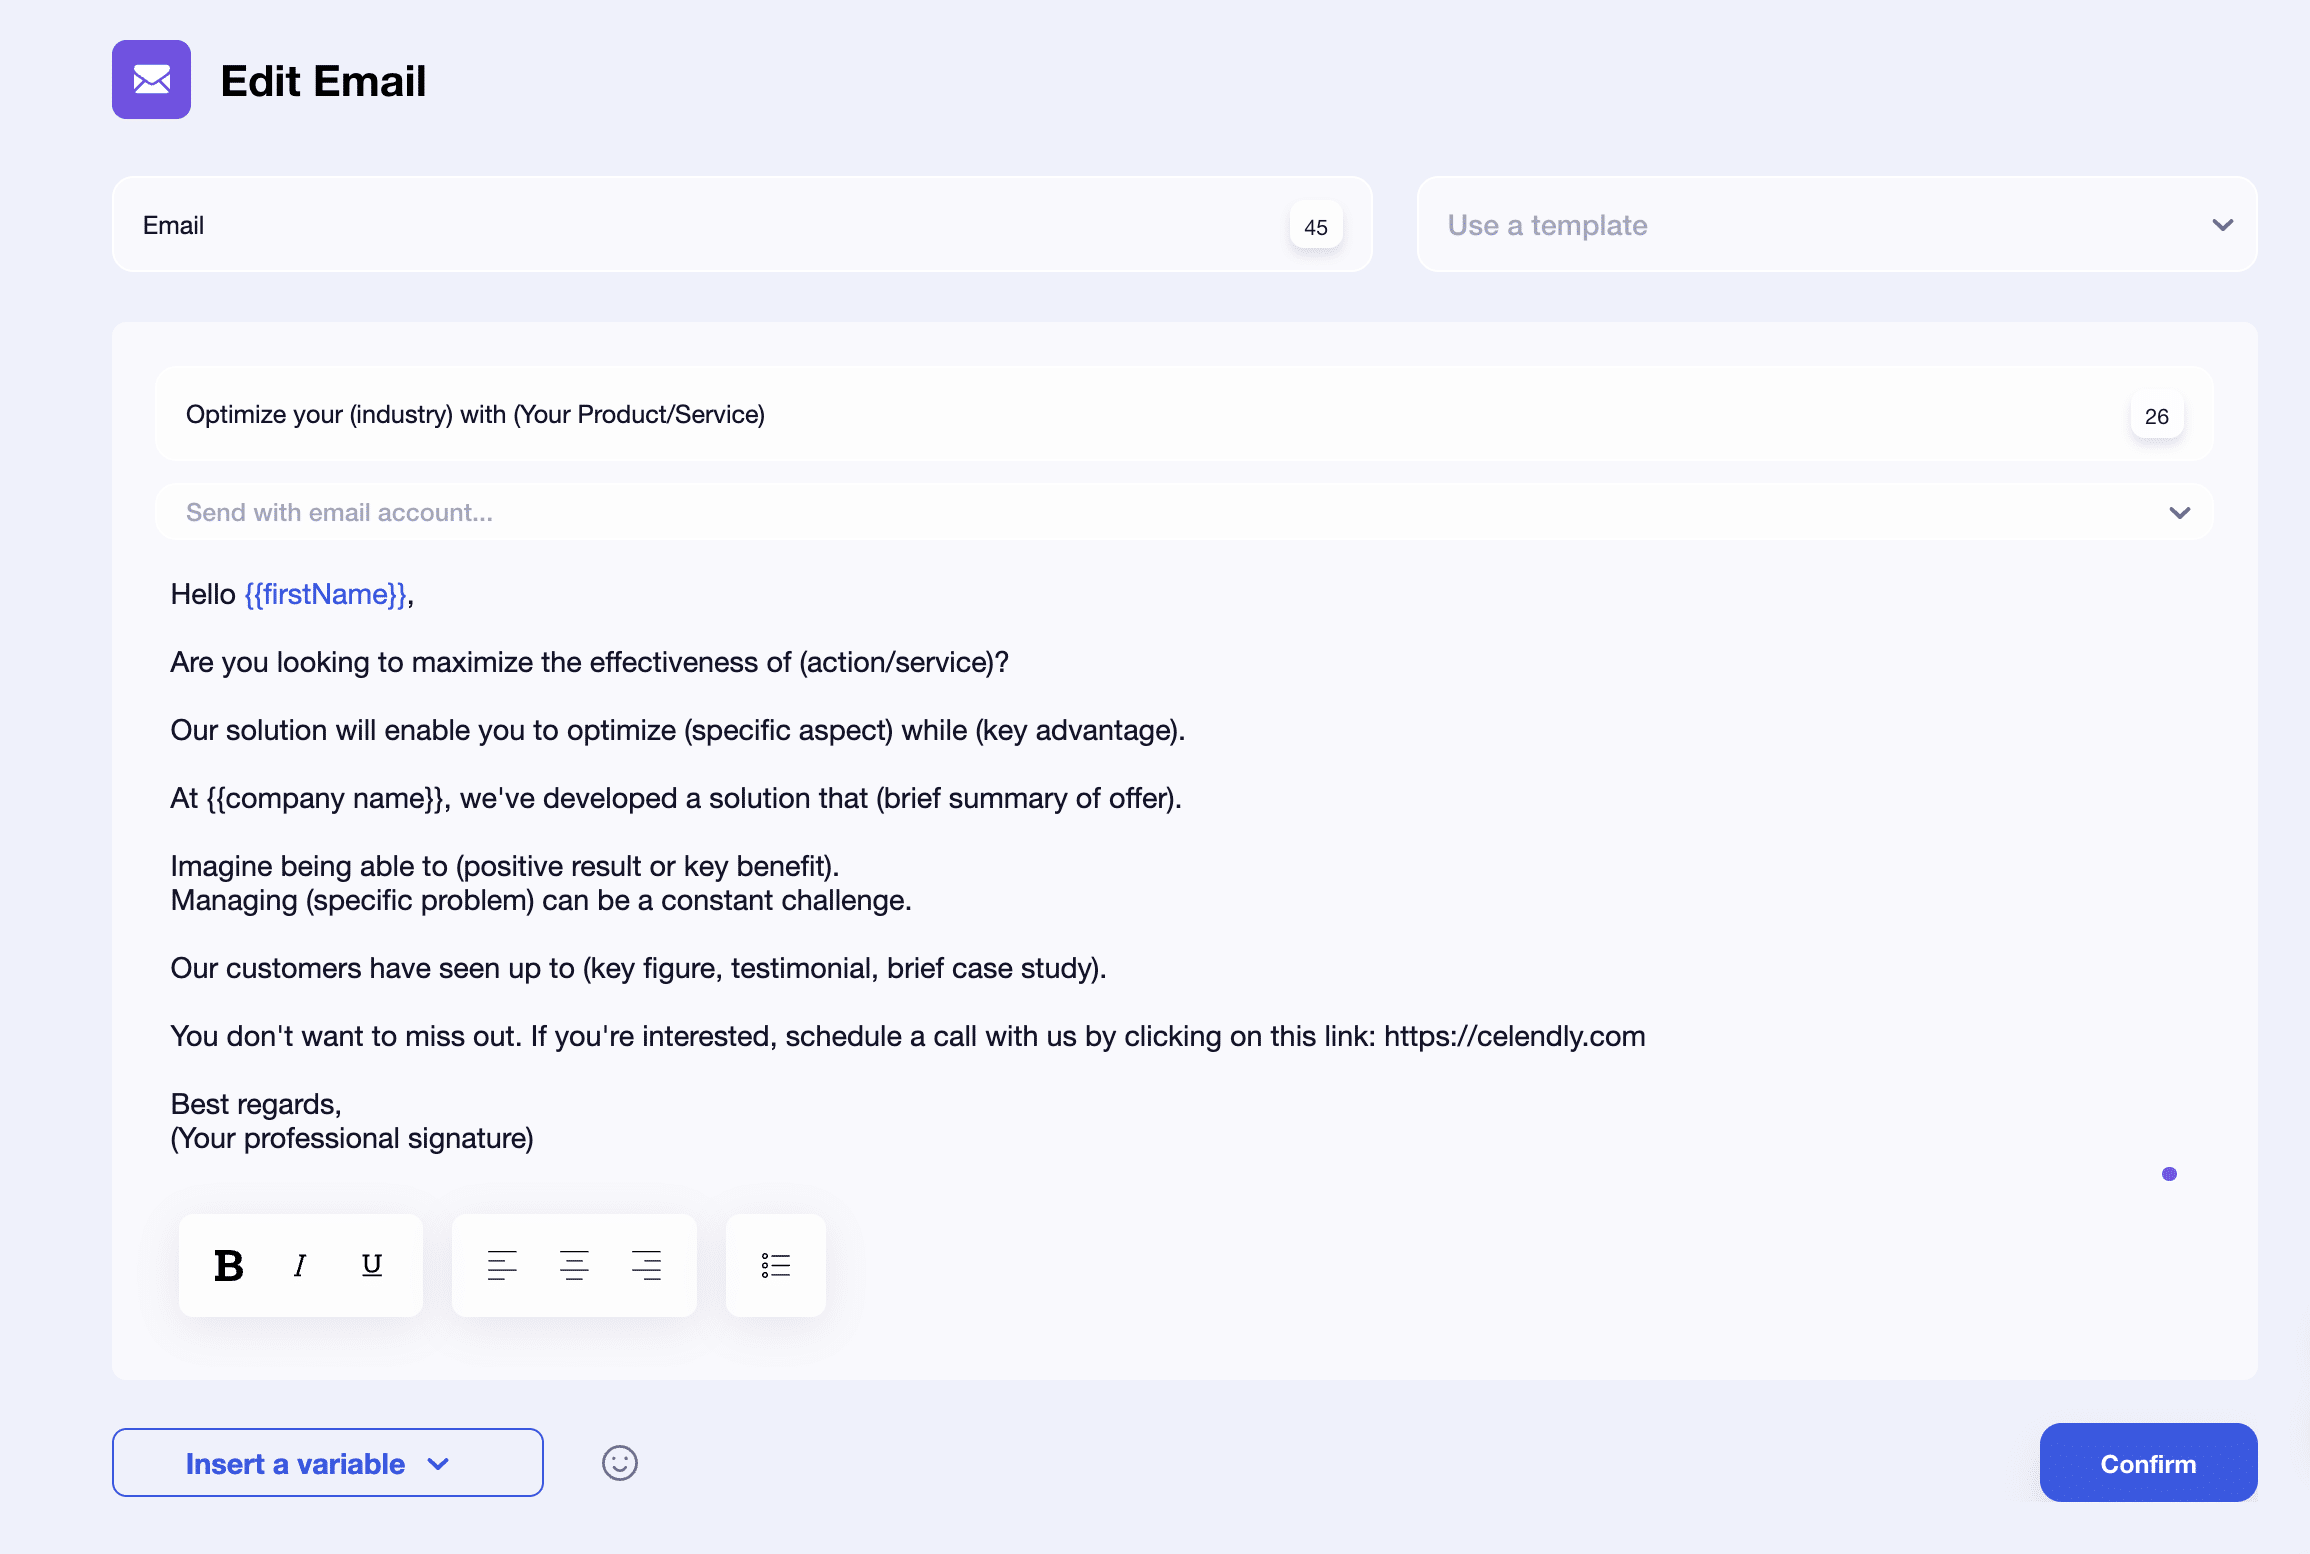Click the Bold formatting icon
This screenshot has height=1554, width=2310.
pos(227,1264)
